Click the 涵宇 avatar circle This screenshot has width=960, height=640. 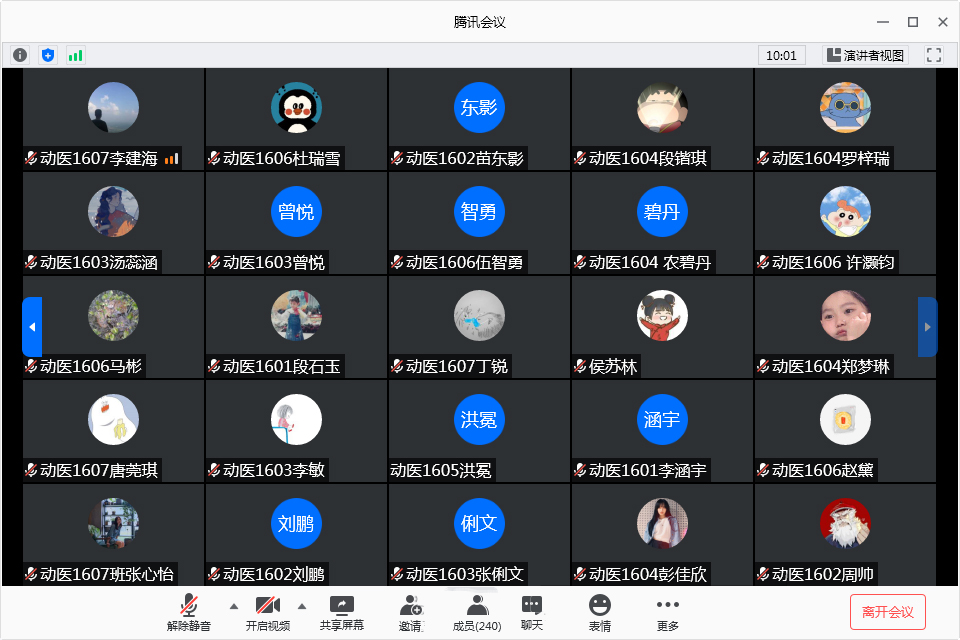tap(662, 420)
